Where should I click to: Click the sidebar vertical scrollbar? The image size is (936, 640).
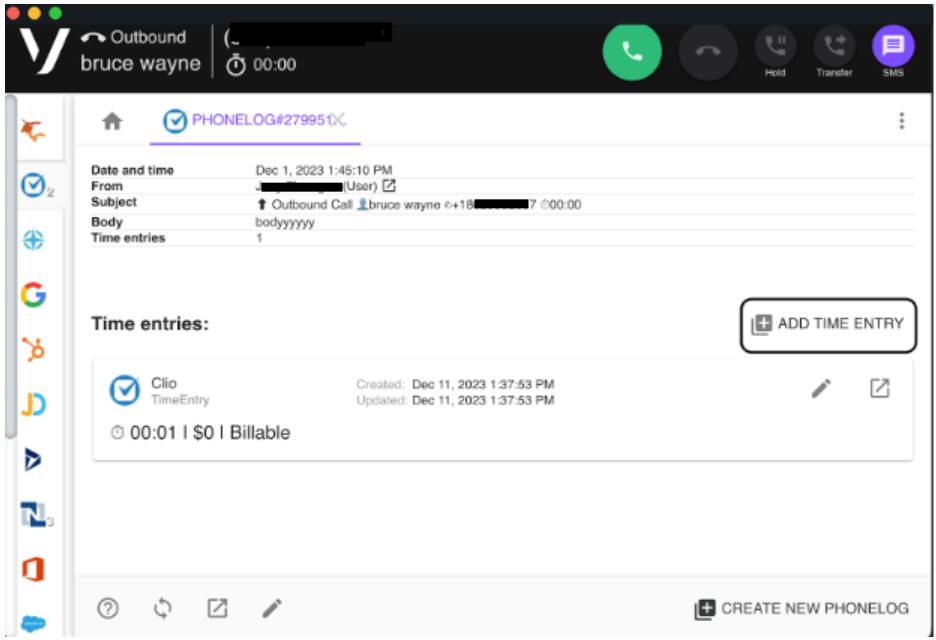(10, 267)
